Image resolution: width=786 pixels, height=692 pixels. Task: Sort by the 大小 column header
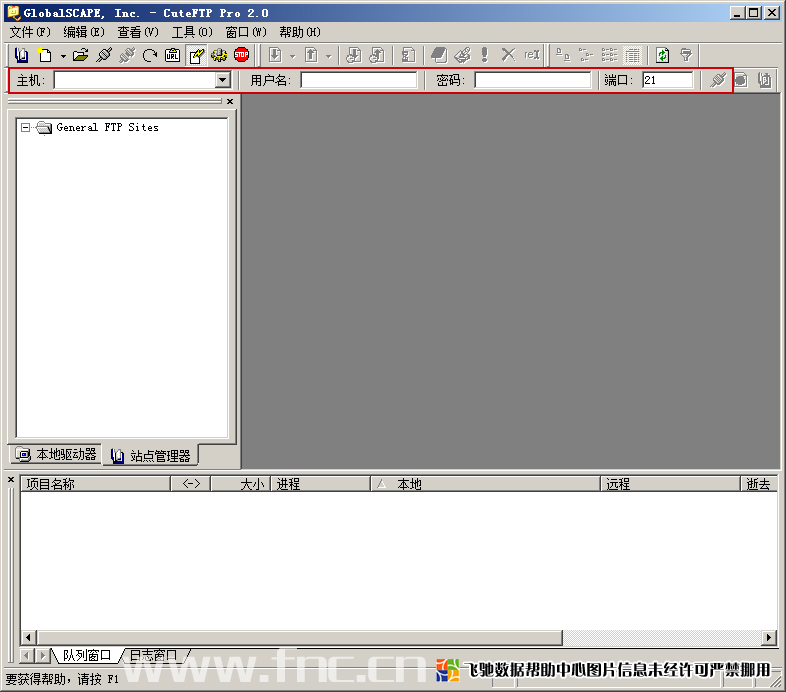click(x=241, y=484)
